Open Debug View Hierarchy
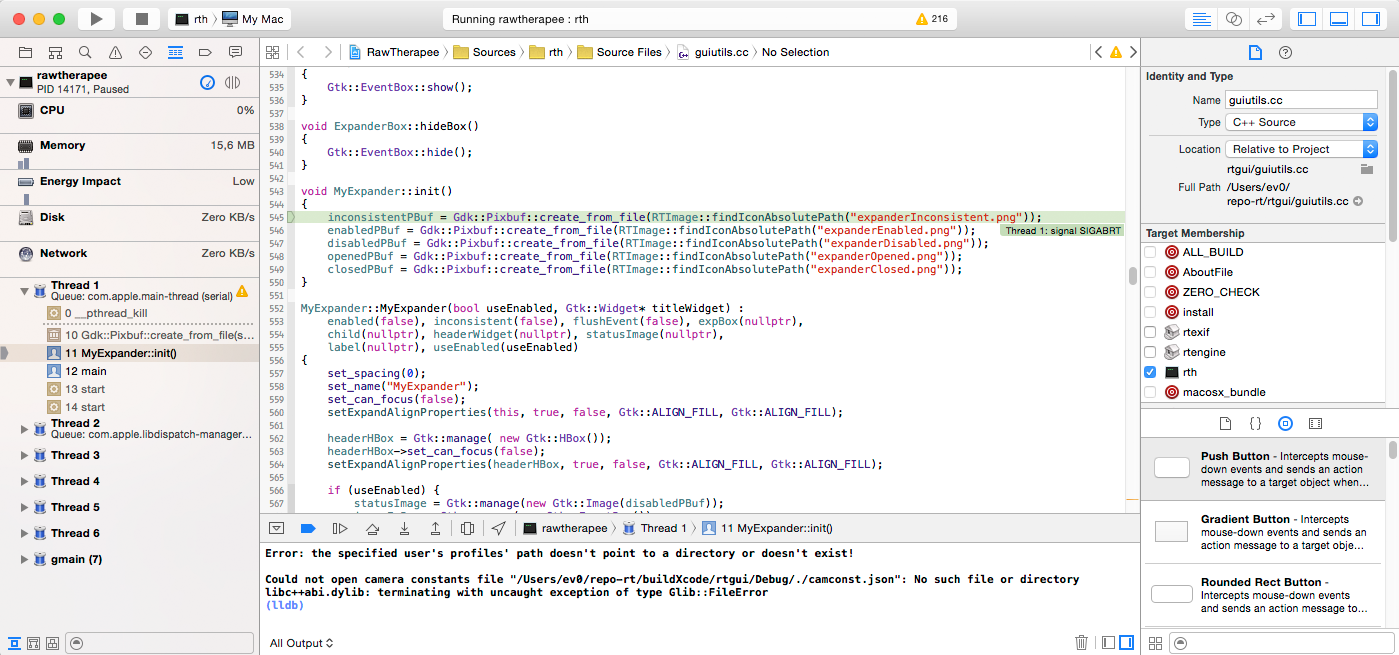The height and width of the screenshot is (655, 1399). click(x=468, y=528)
